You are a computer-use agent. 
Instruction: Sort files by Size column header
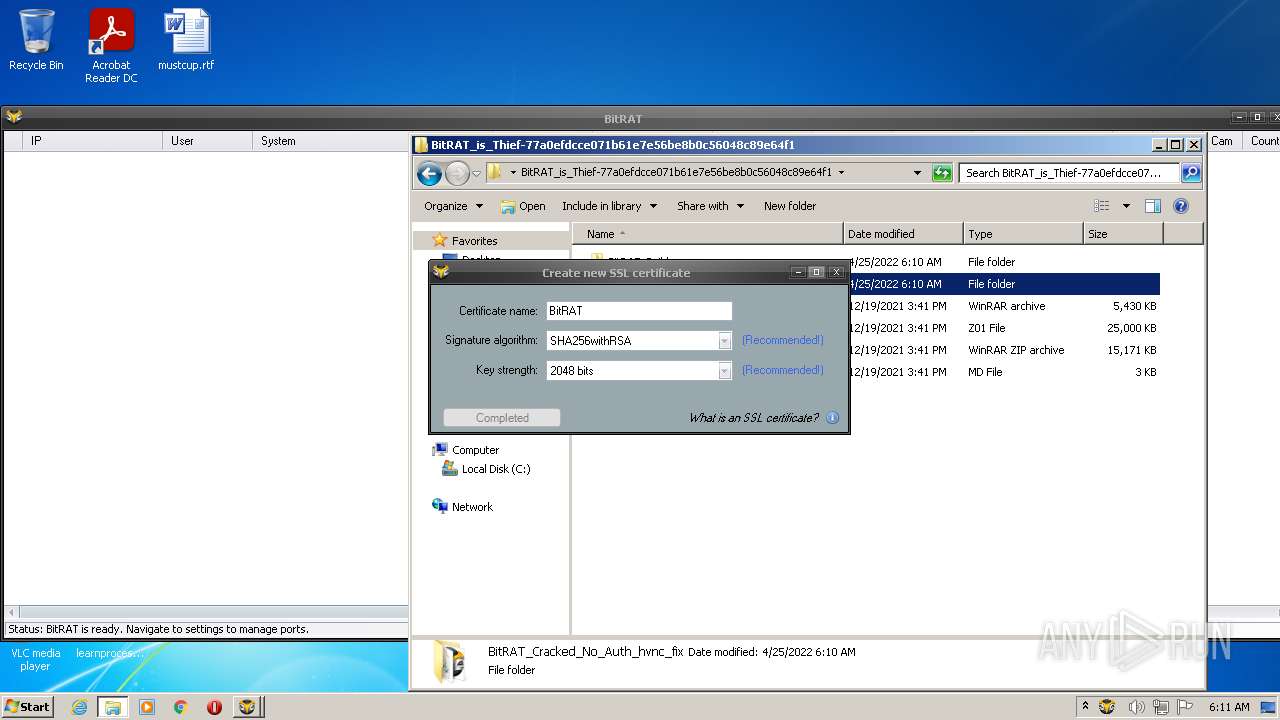tap(1123, 234)
